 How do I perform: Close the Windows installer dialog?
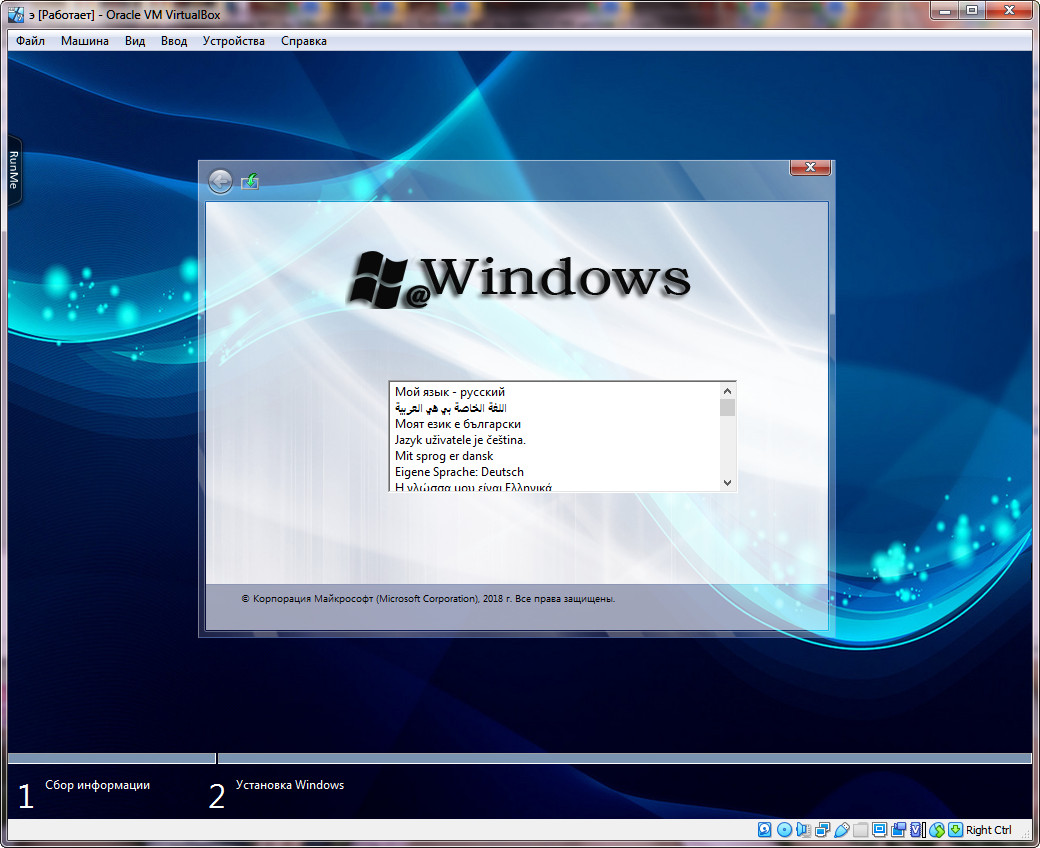(x=810, y=167)
